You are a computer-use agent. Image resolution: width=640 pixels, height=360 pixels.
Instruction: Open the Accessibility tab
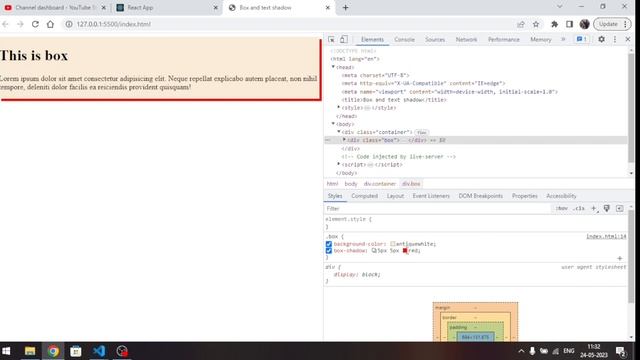point(561,196)
